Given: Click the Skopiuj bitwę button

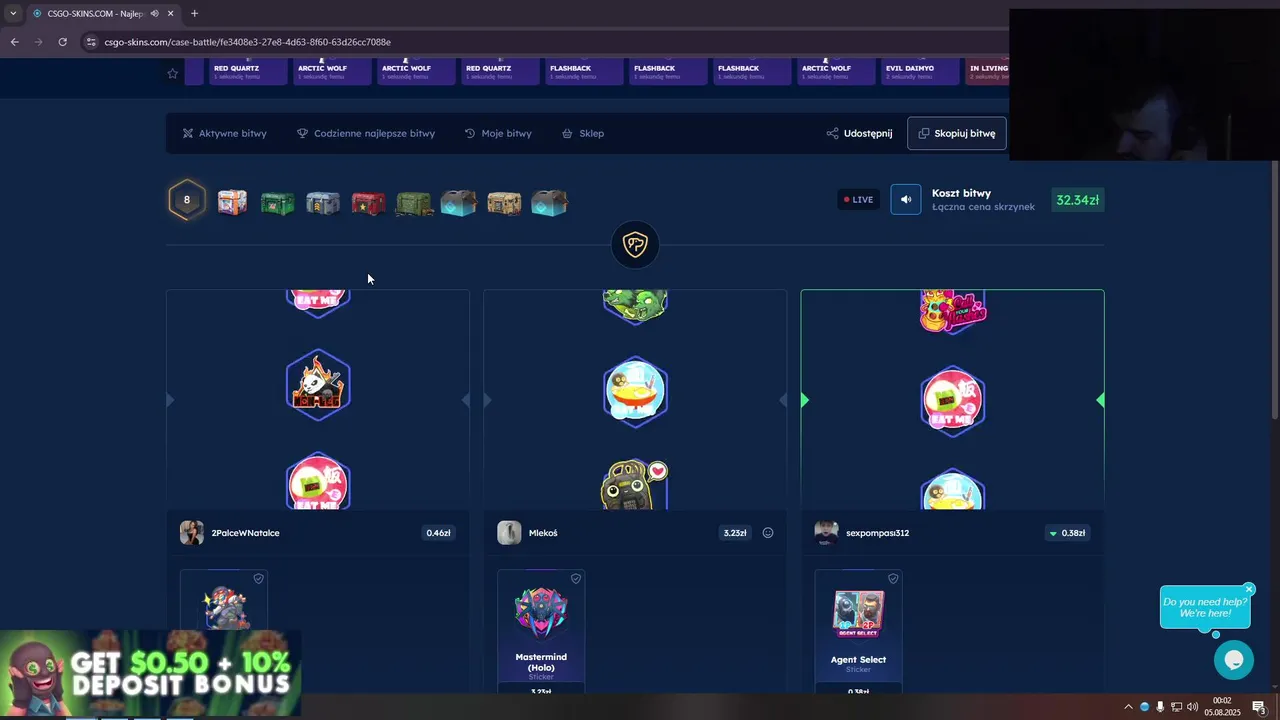Looking at the screenshot, I should pyautogui.click(x=956, y=133).
